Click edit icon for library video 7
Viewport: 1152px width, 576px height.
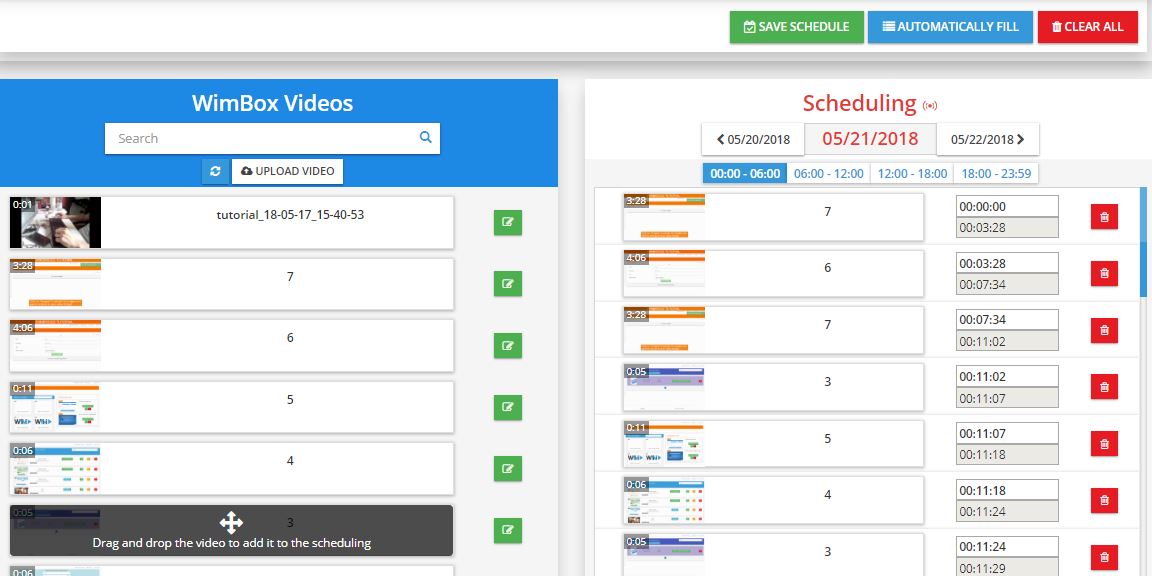click(x=508, y=284)
